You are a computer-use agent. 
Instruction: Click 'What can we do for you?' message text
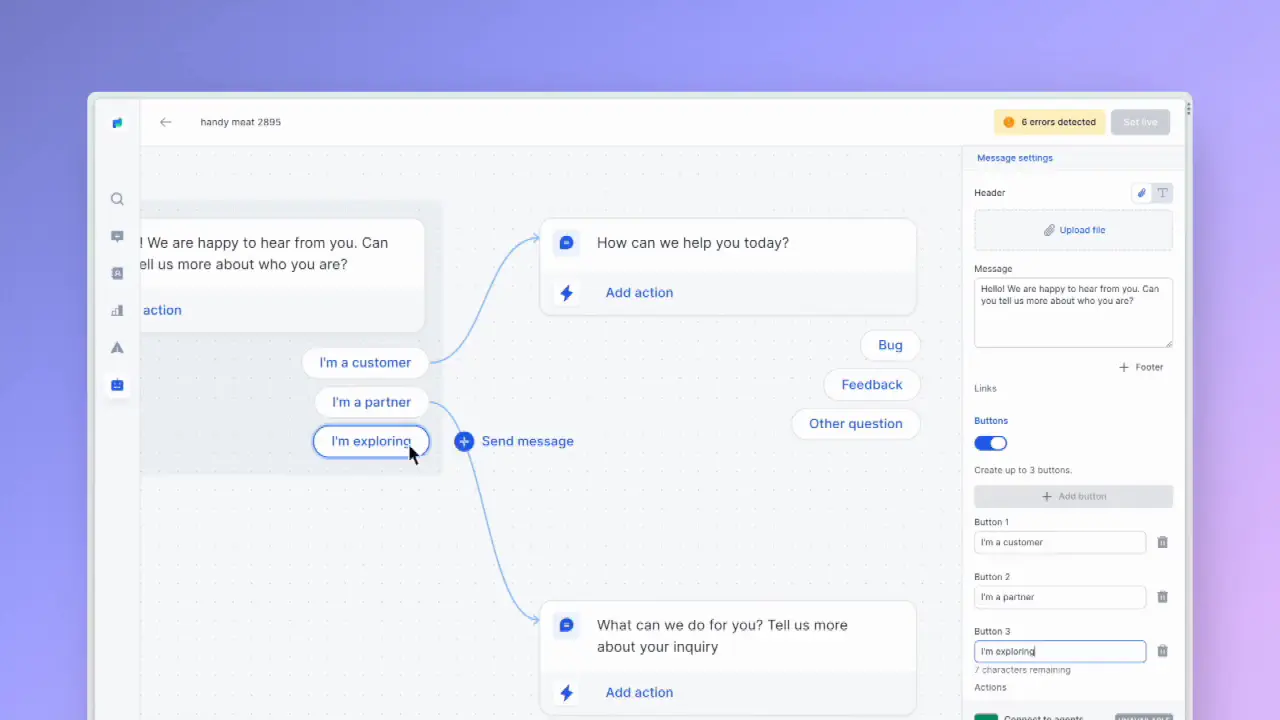point(722,636)
